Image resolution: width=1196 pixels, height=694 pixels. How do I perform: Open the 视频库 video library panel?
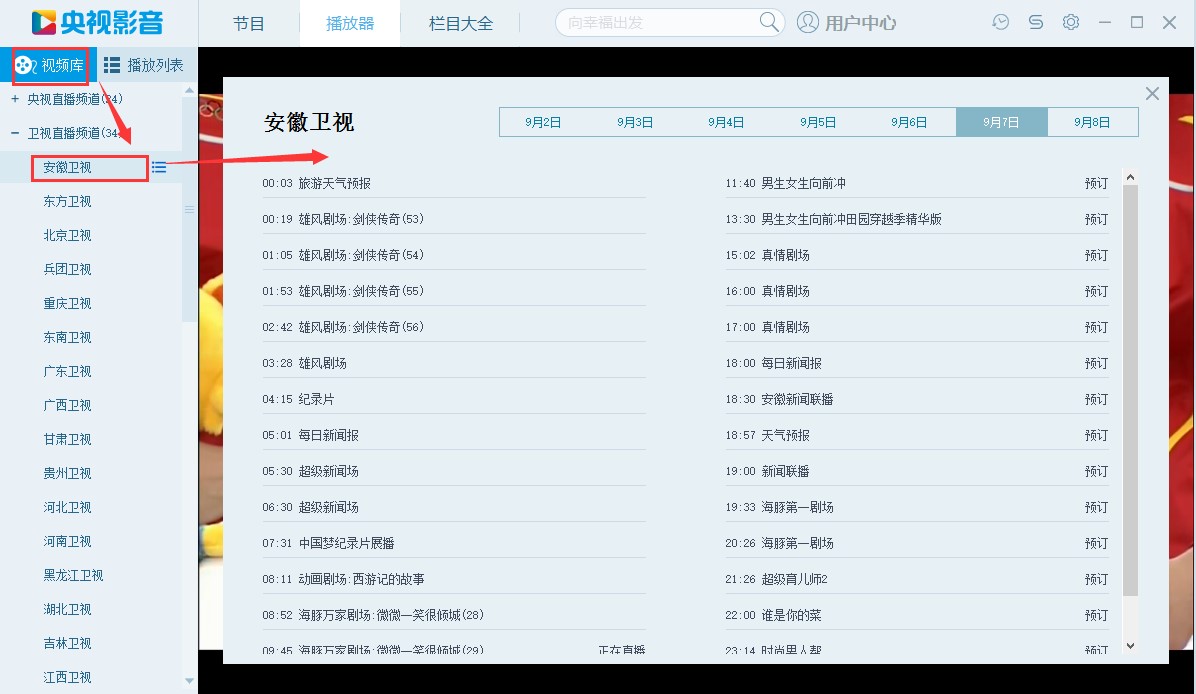pyautogui.click(x=49, y=65)
